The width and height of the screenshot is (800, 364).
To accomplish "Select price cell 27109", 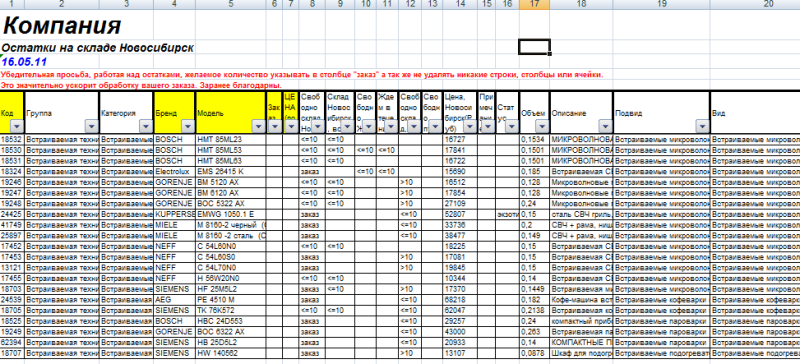I will click(460, 203).
